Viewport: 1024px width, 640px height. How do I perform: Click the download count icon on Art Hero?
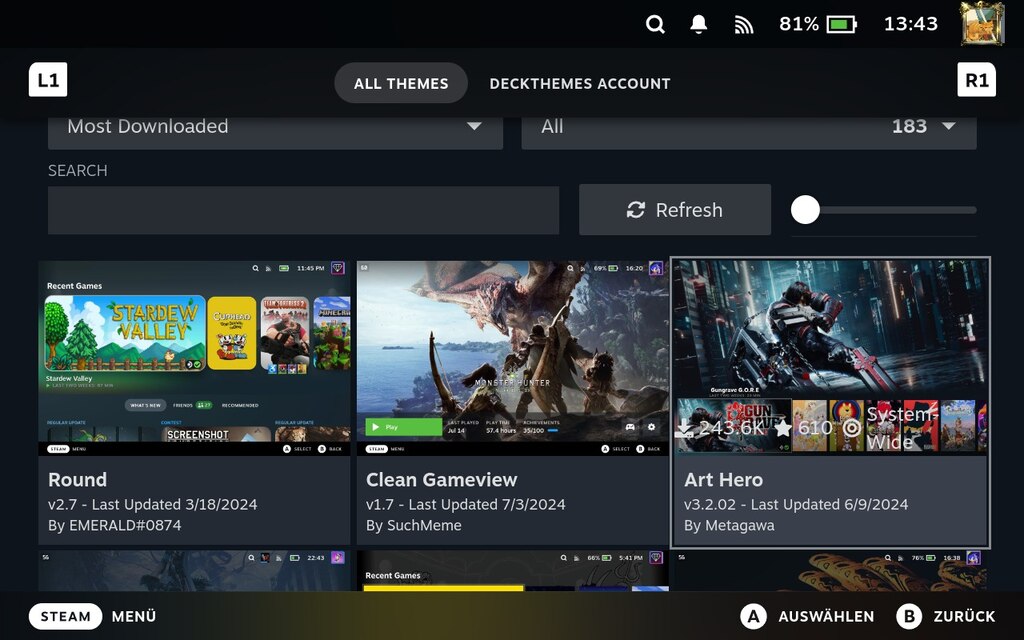coord(685,427)
